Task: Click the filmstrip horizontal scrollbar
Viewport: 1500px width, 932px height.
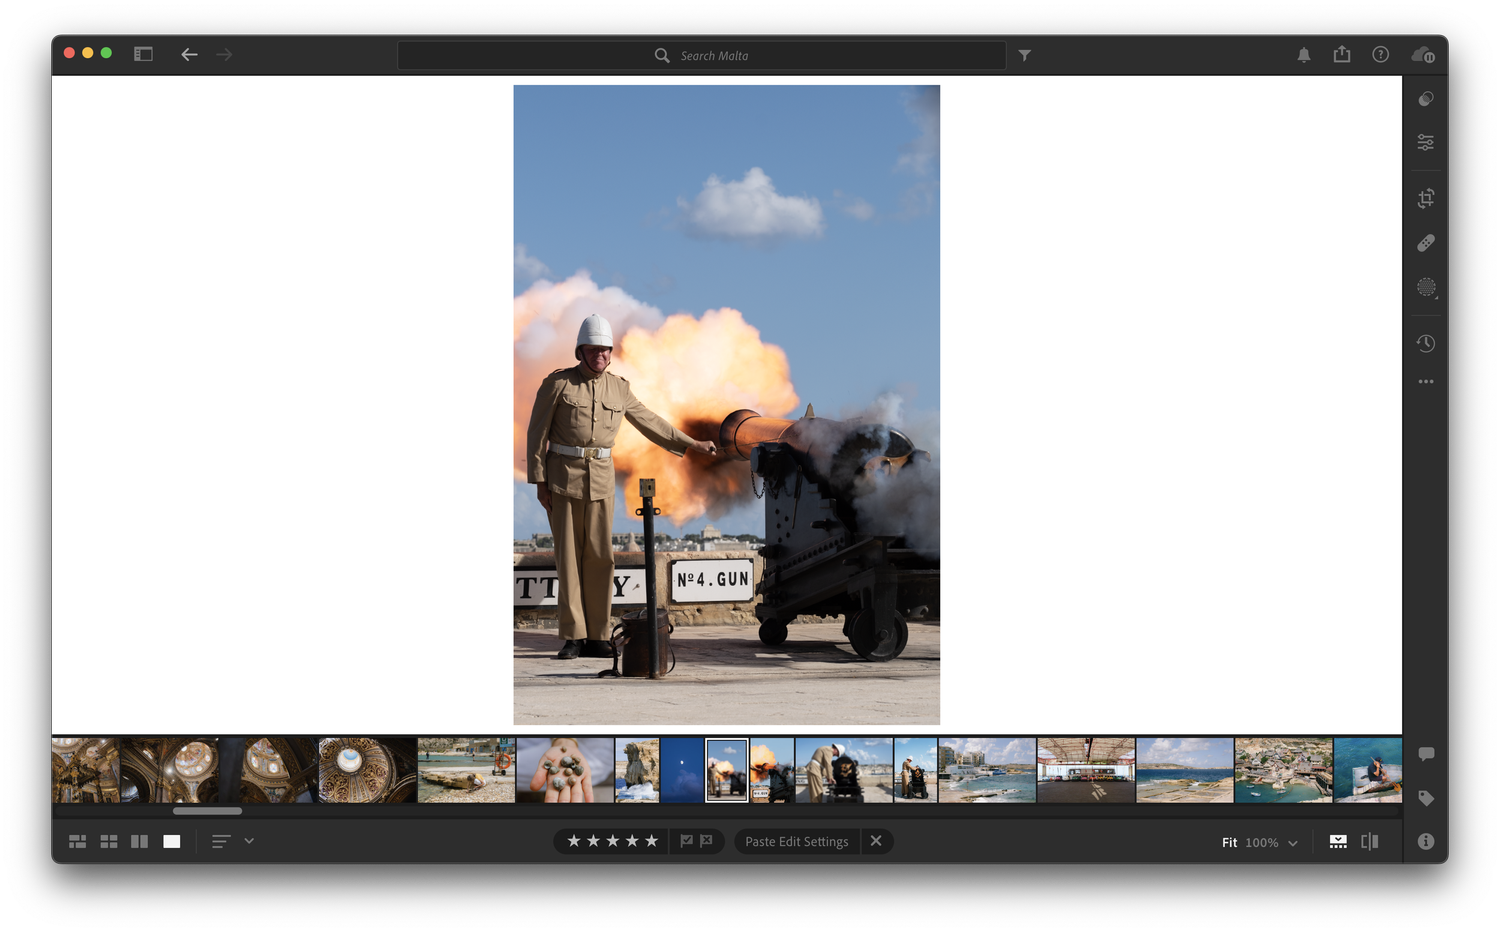Action: click(207, 811)
